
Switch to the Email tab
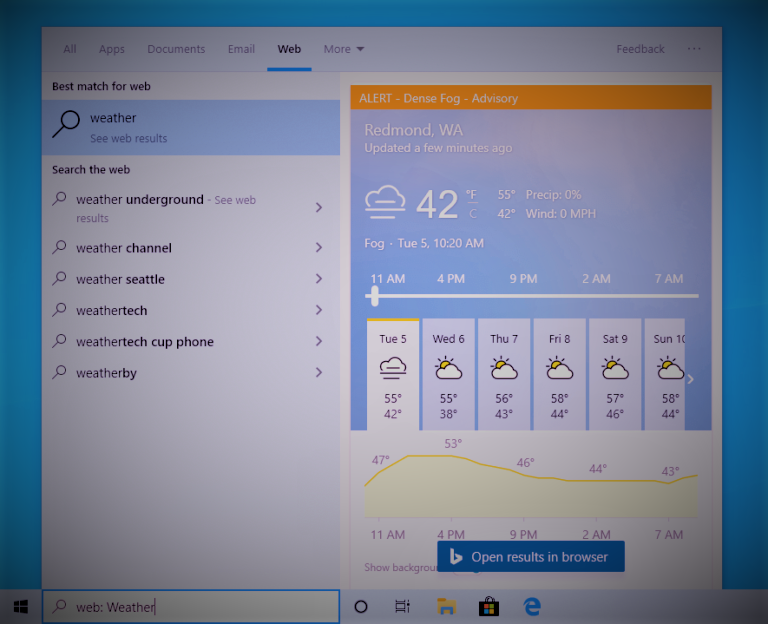coord(241,49)
